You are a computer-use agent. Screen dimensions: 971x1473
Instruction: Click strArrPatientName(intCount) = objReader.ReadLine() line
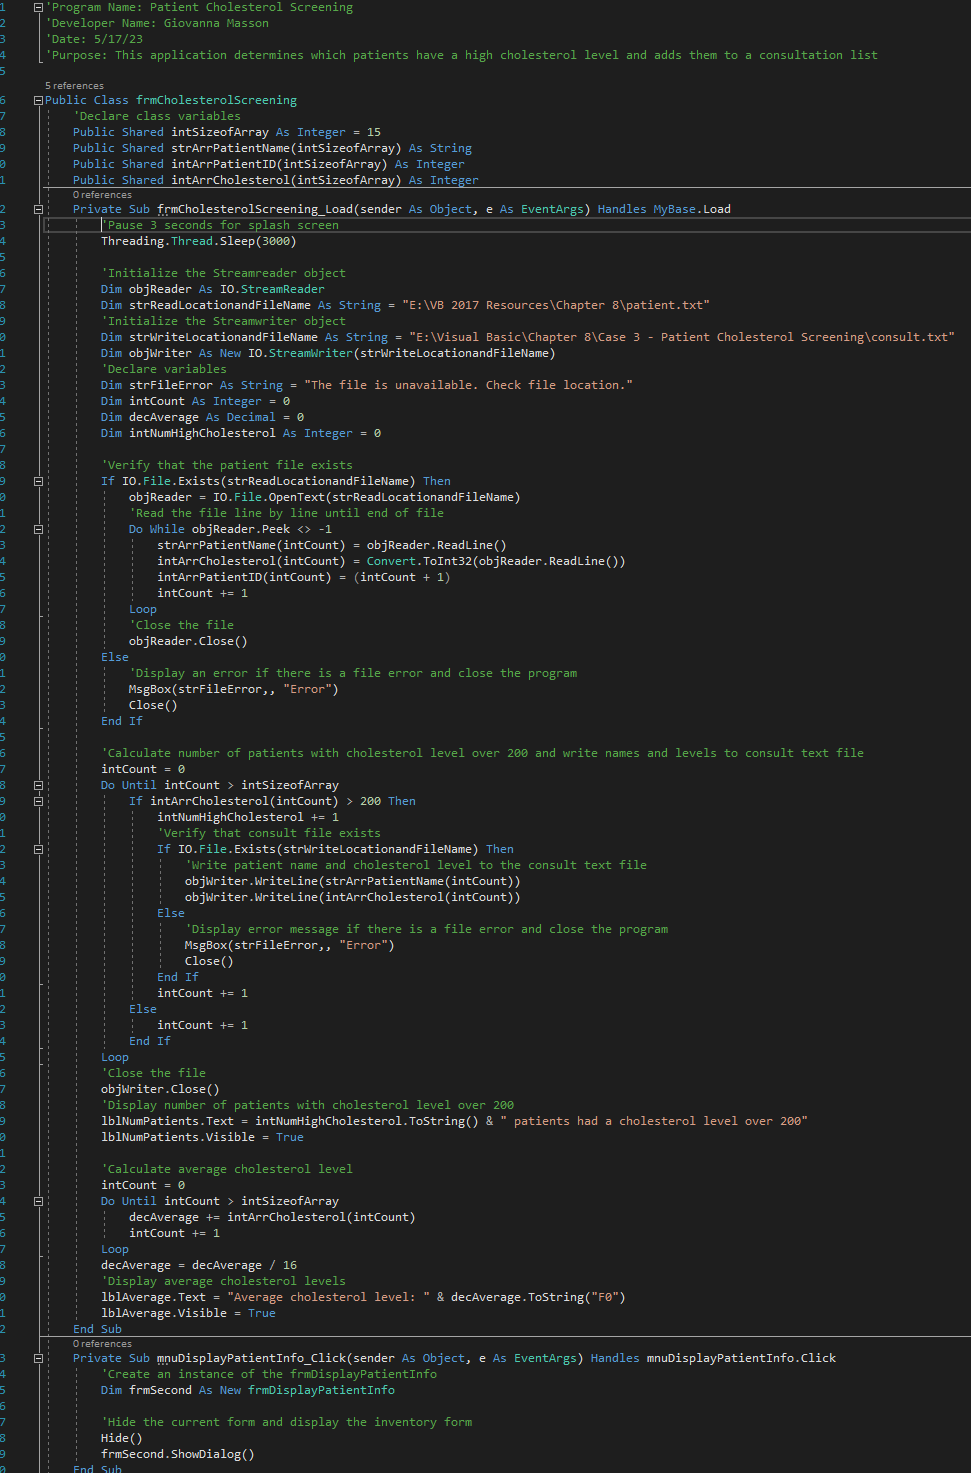pos(332,545)
